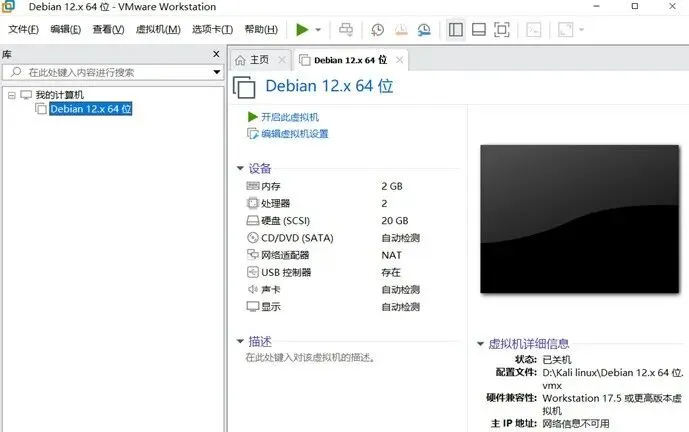The width and height of the screenshot is (689, 432).
Task: Open the library search dropdown arrow
Action: point(217,72)
